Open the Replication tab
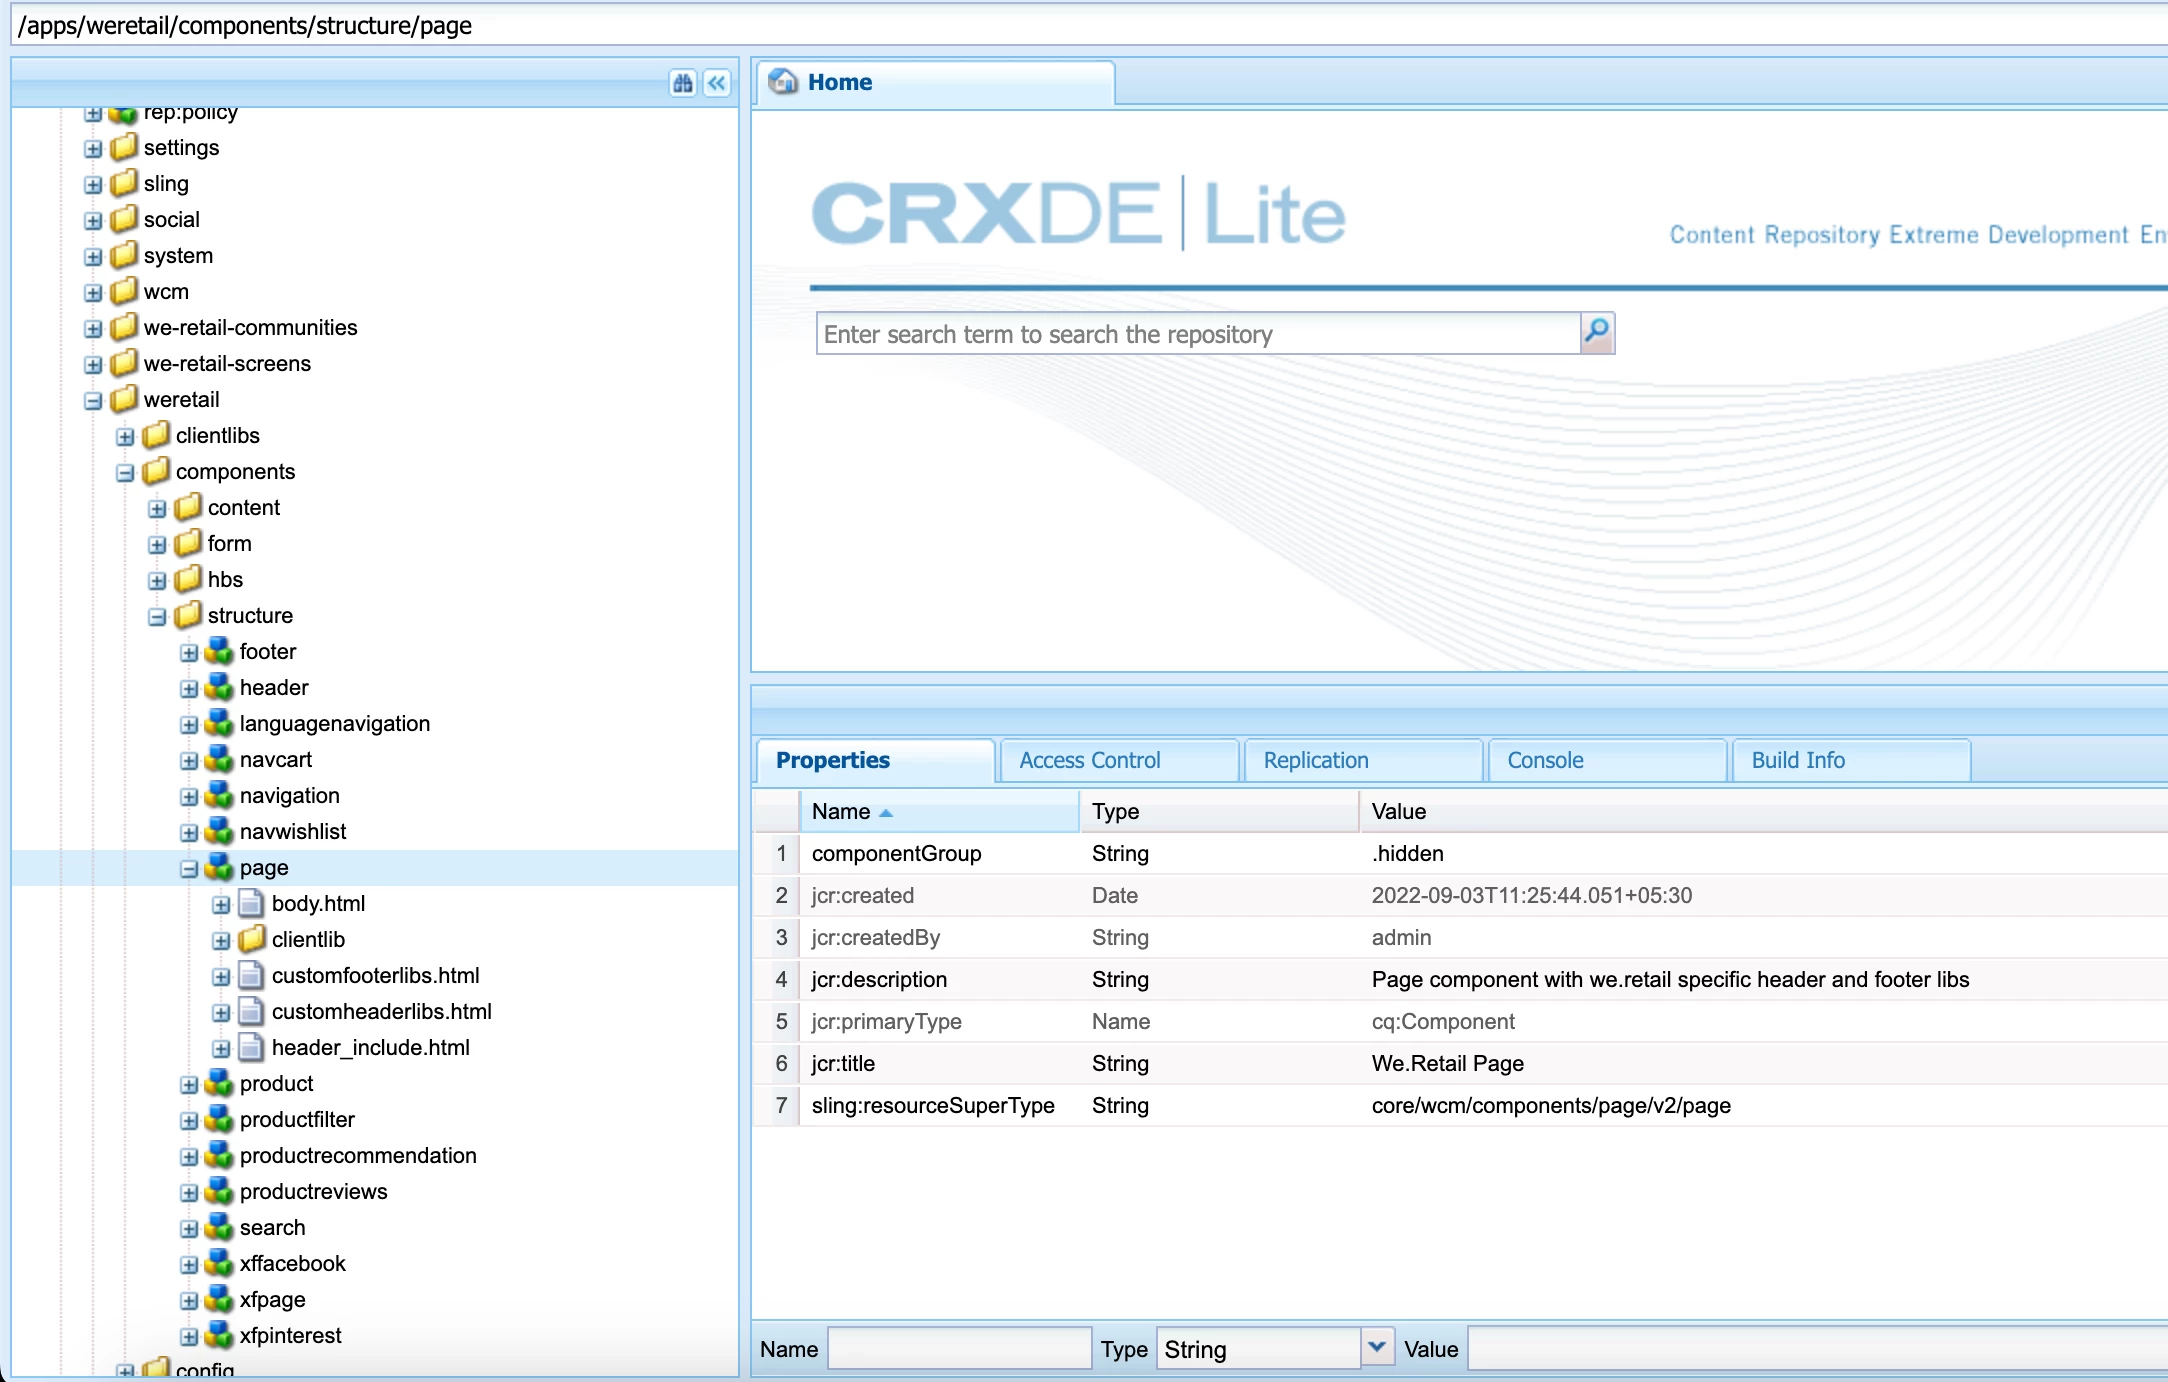This screenshot has height=1382, width=2168. pyautogui.click(x=1316, y=760)
